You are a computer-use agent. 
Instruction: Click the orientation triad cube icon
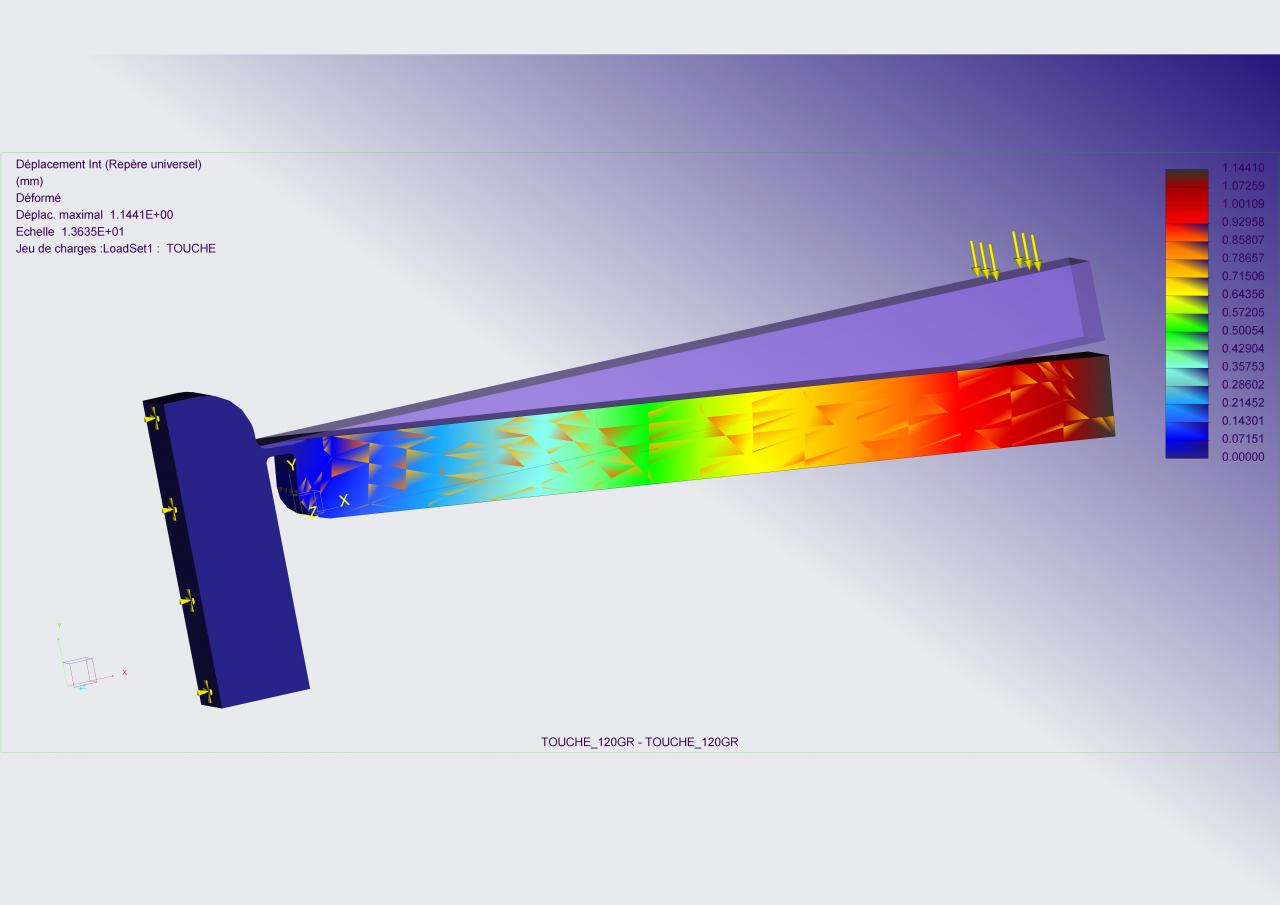tap(79, 671)
